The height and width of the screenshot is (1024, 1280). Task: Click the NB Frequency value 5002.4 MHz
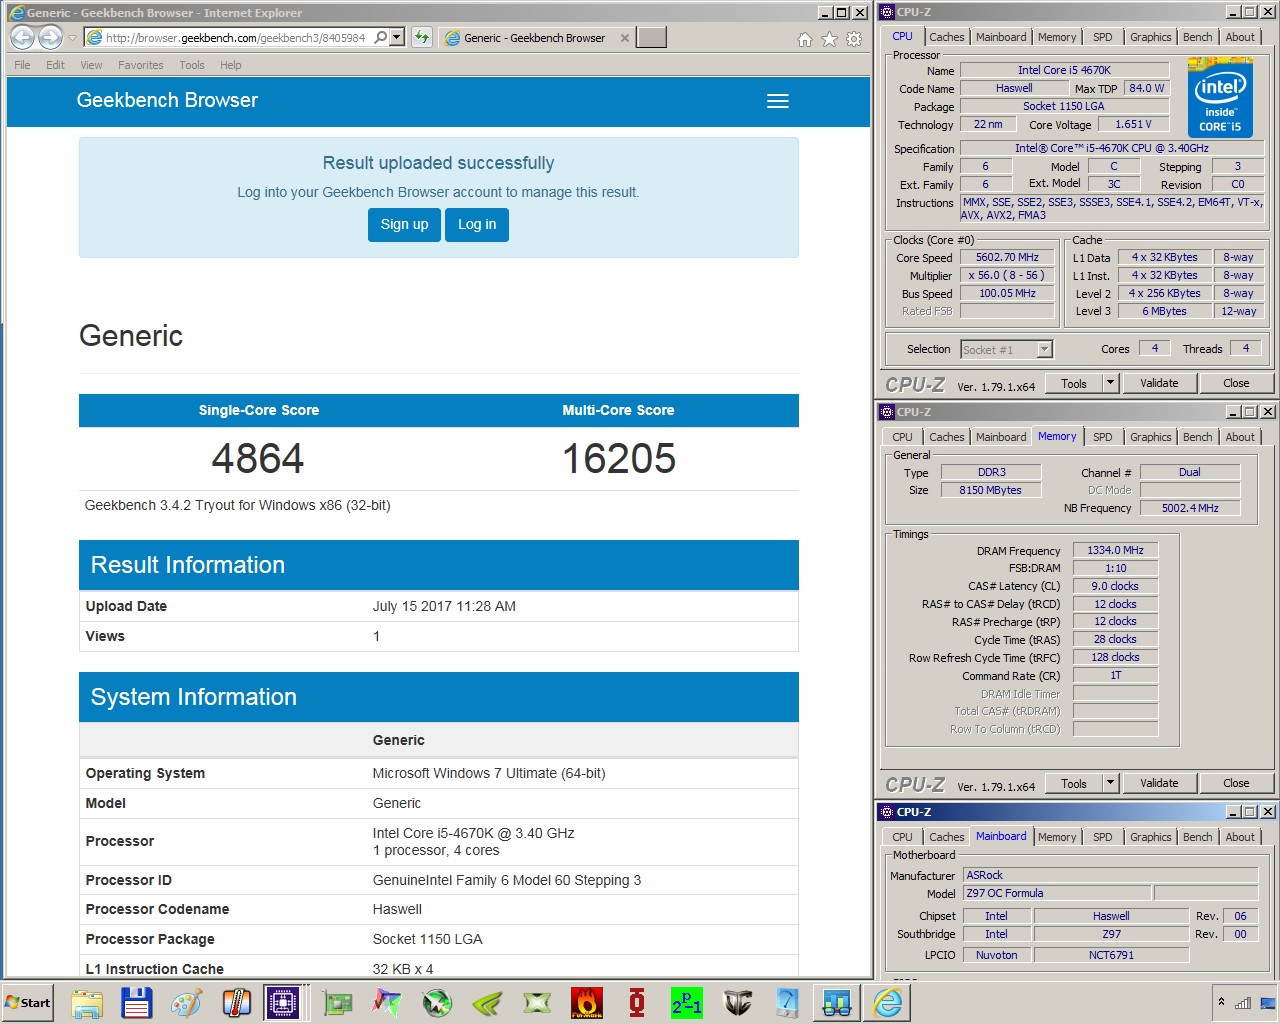1190,508
